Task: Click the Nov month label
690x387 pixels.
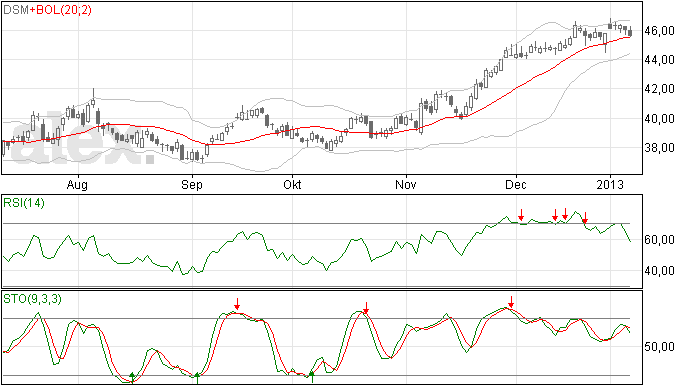Action: (406, 184)
